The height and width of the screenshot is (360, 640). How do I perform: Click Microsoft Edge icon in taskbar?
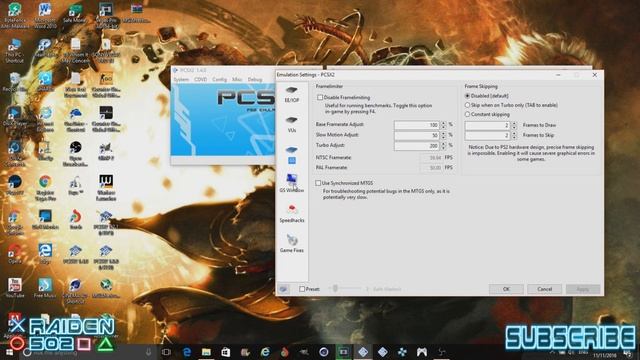tap(187, 352)
